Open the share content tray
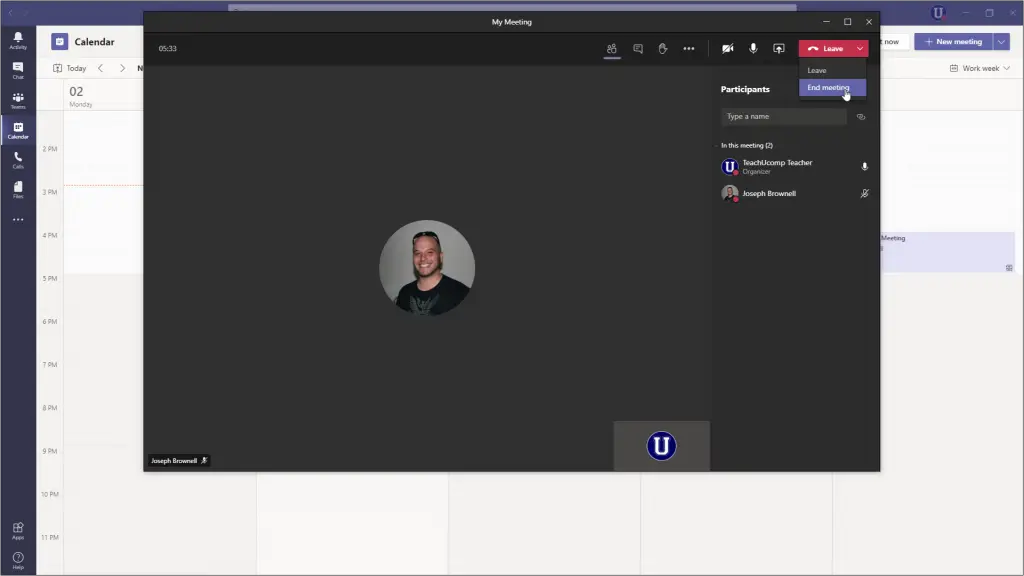1024x576 pixels. click(x=779, y=48)
